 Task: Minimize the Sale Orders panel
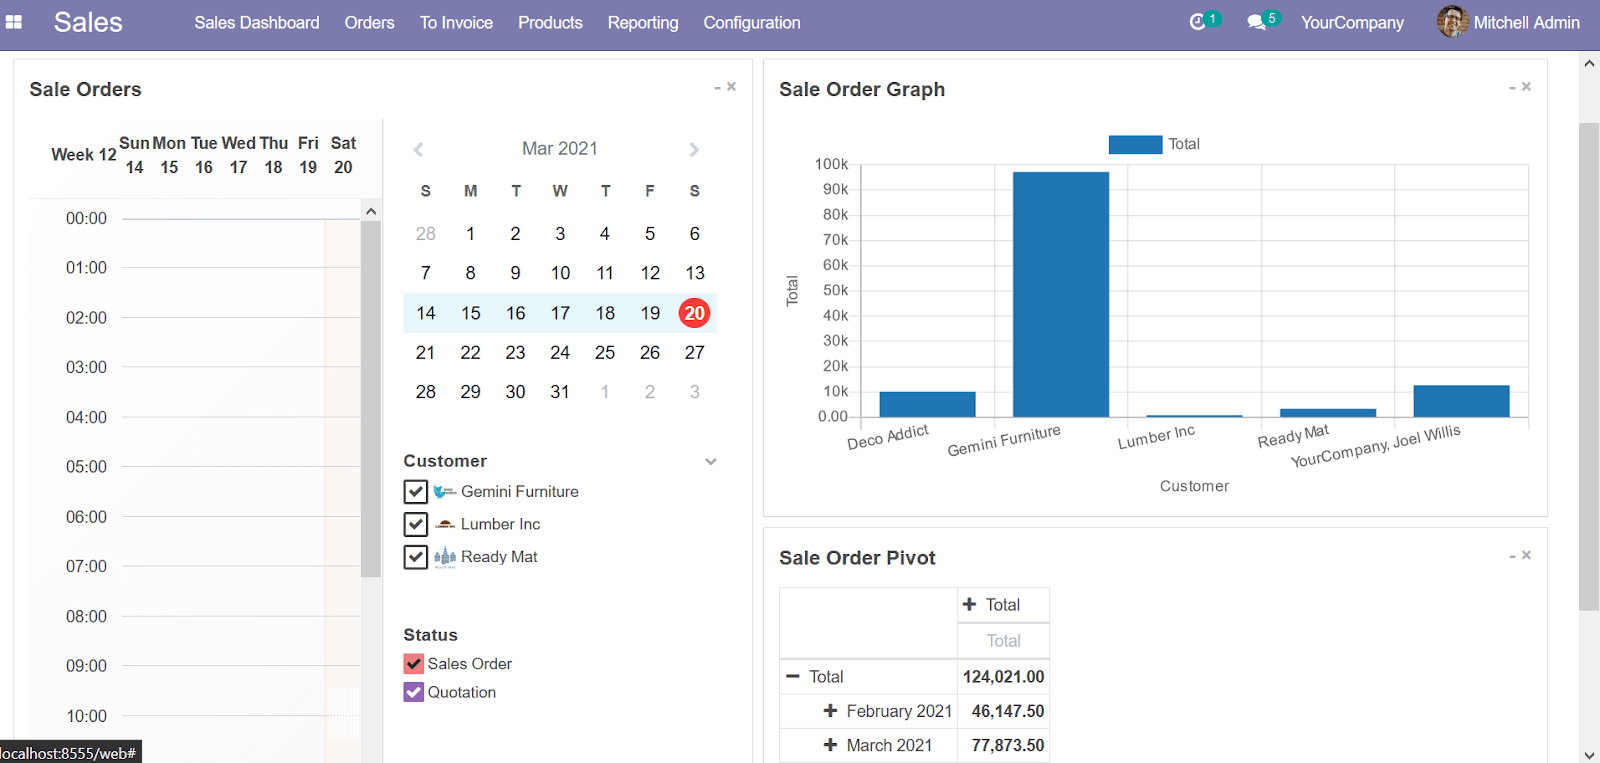coord(717,88)
